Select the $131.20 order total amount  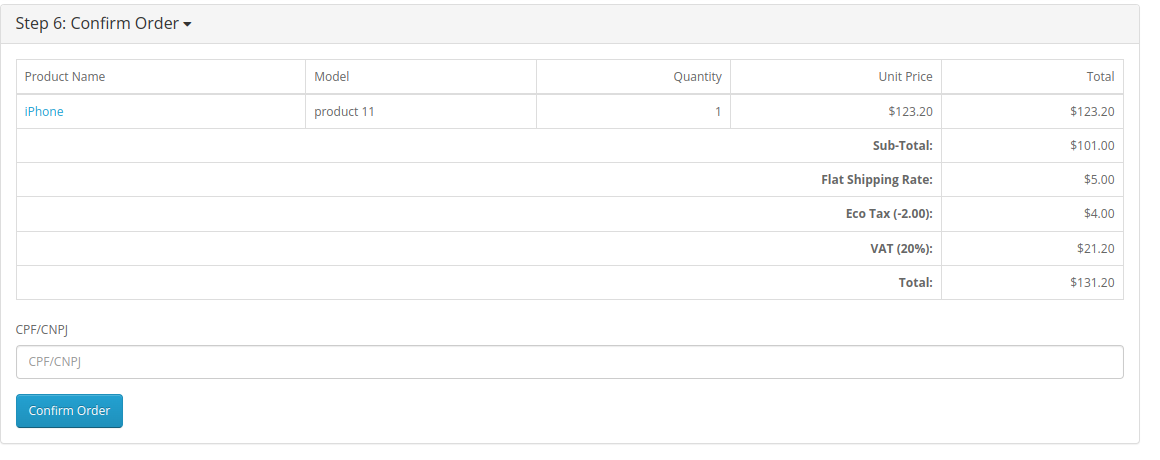click(x=1092, y=283)
